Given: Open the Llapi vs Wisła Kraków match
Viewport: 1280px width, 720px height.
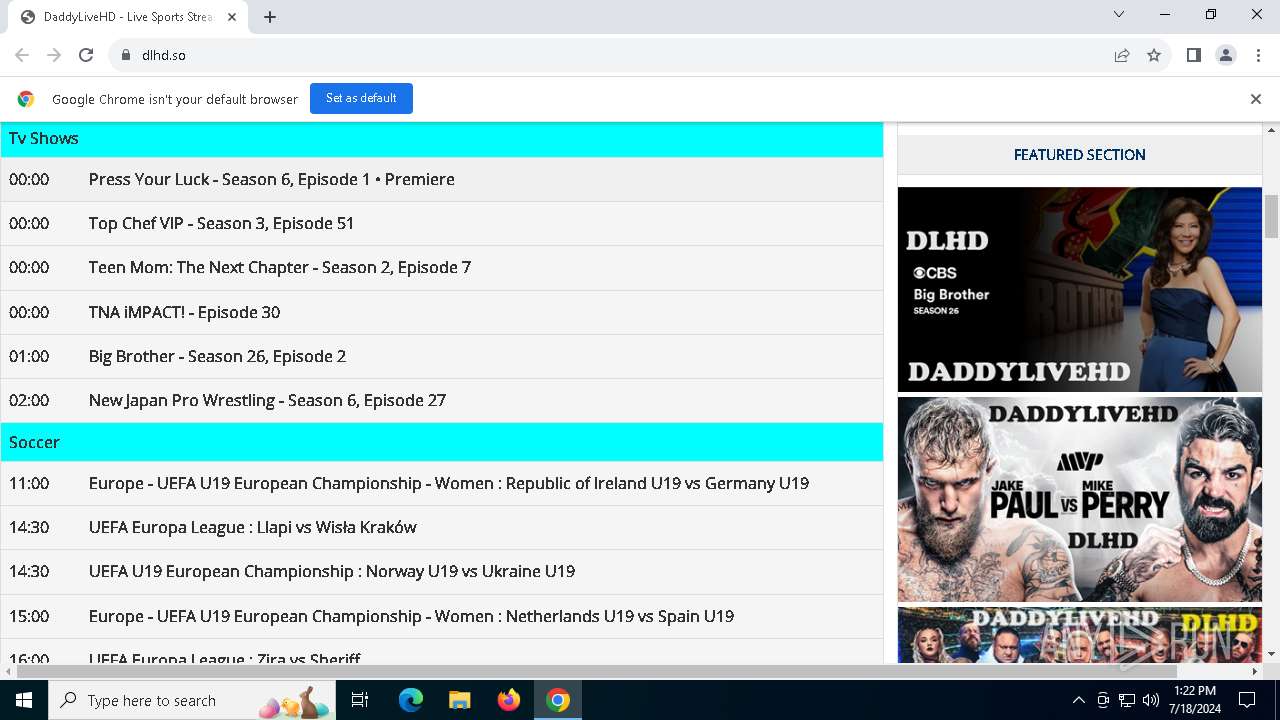Looking at the screenshot, I should (252, 527).
